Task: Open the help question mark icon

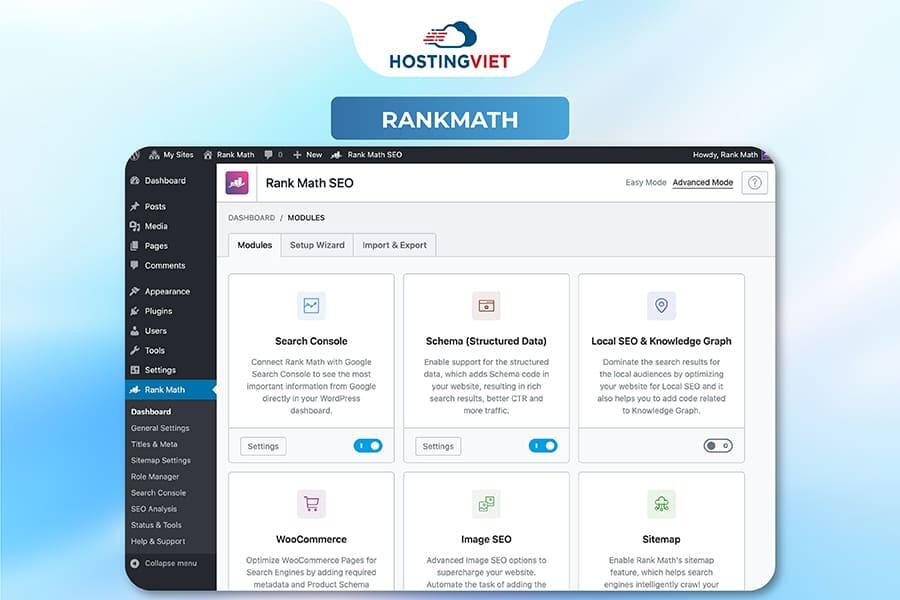Action: point(754,183)
